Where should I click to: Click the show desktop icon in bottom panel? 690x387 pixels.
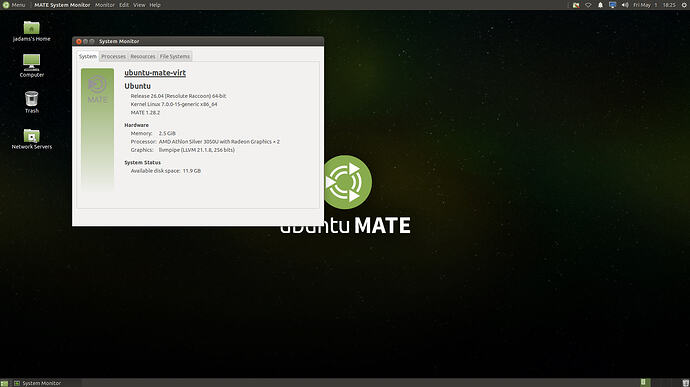coord(4,383)
